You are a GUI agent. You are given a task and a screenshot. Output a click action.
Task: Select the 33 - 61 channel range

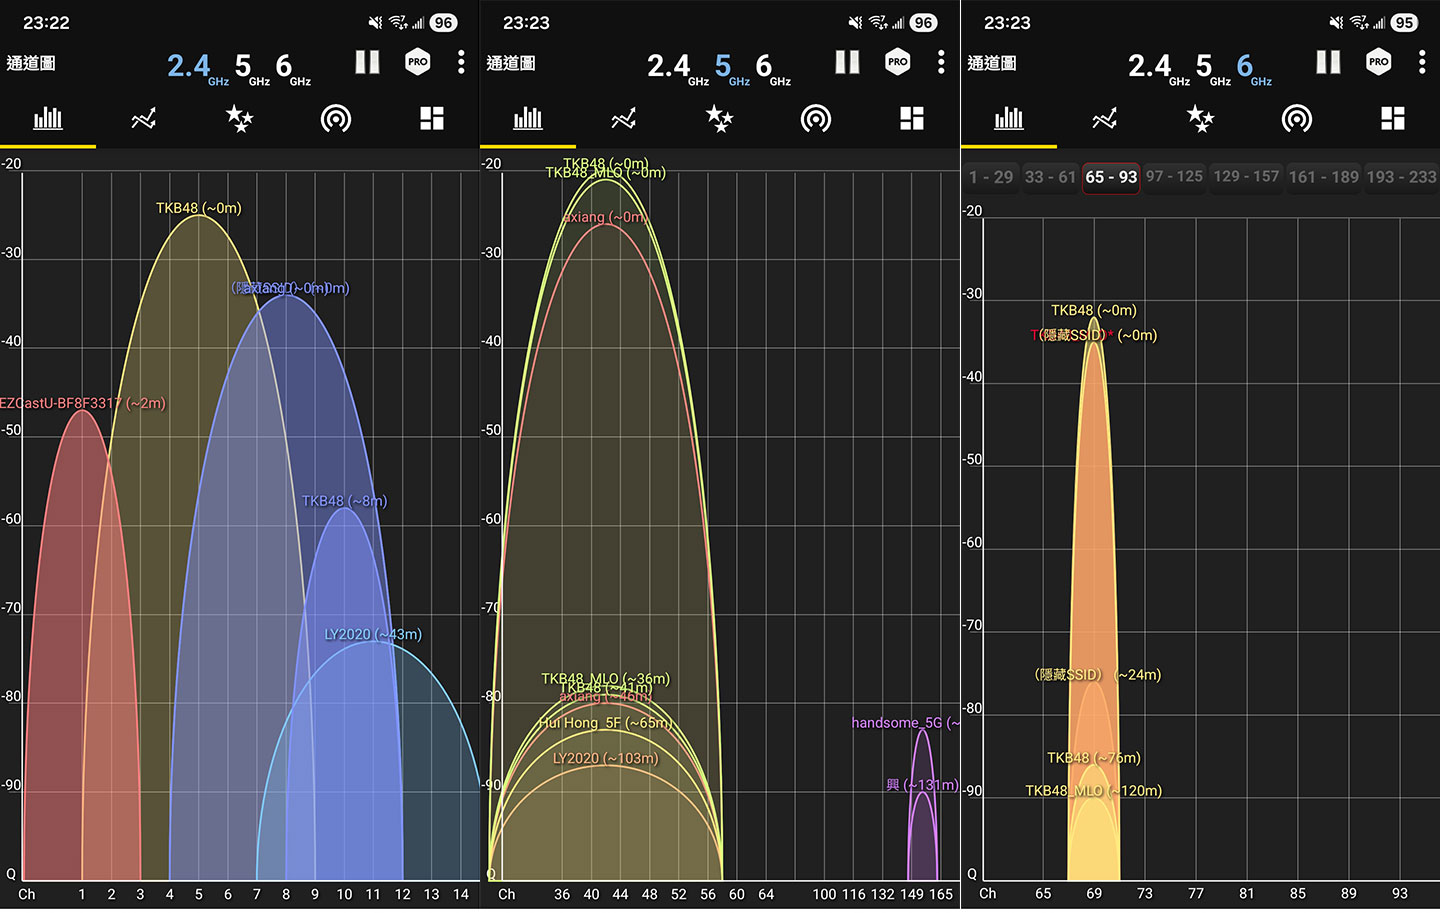[1050, 177]
